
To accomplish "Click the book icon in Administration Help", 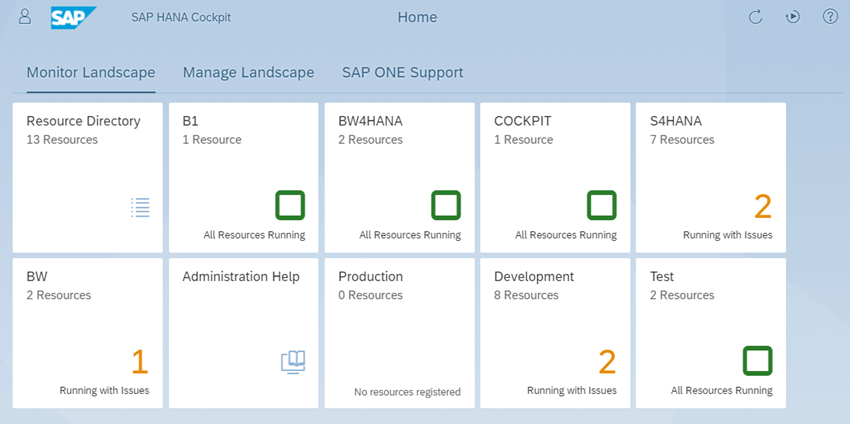I will pos(293,362).
